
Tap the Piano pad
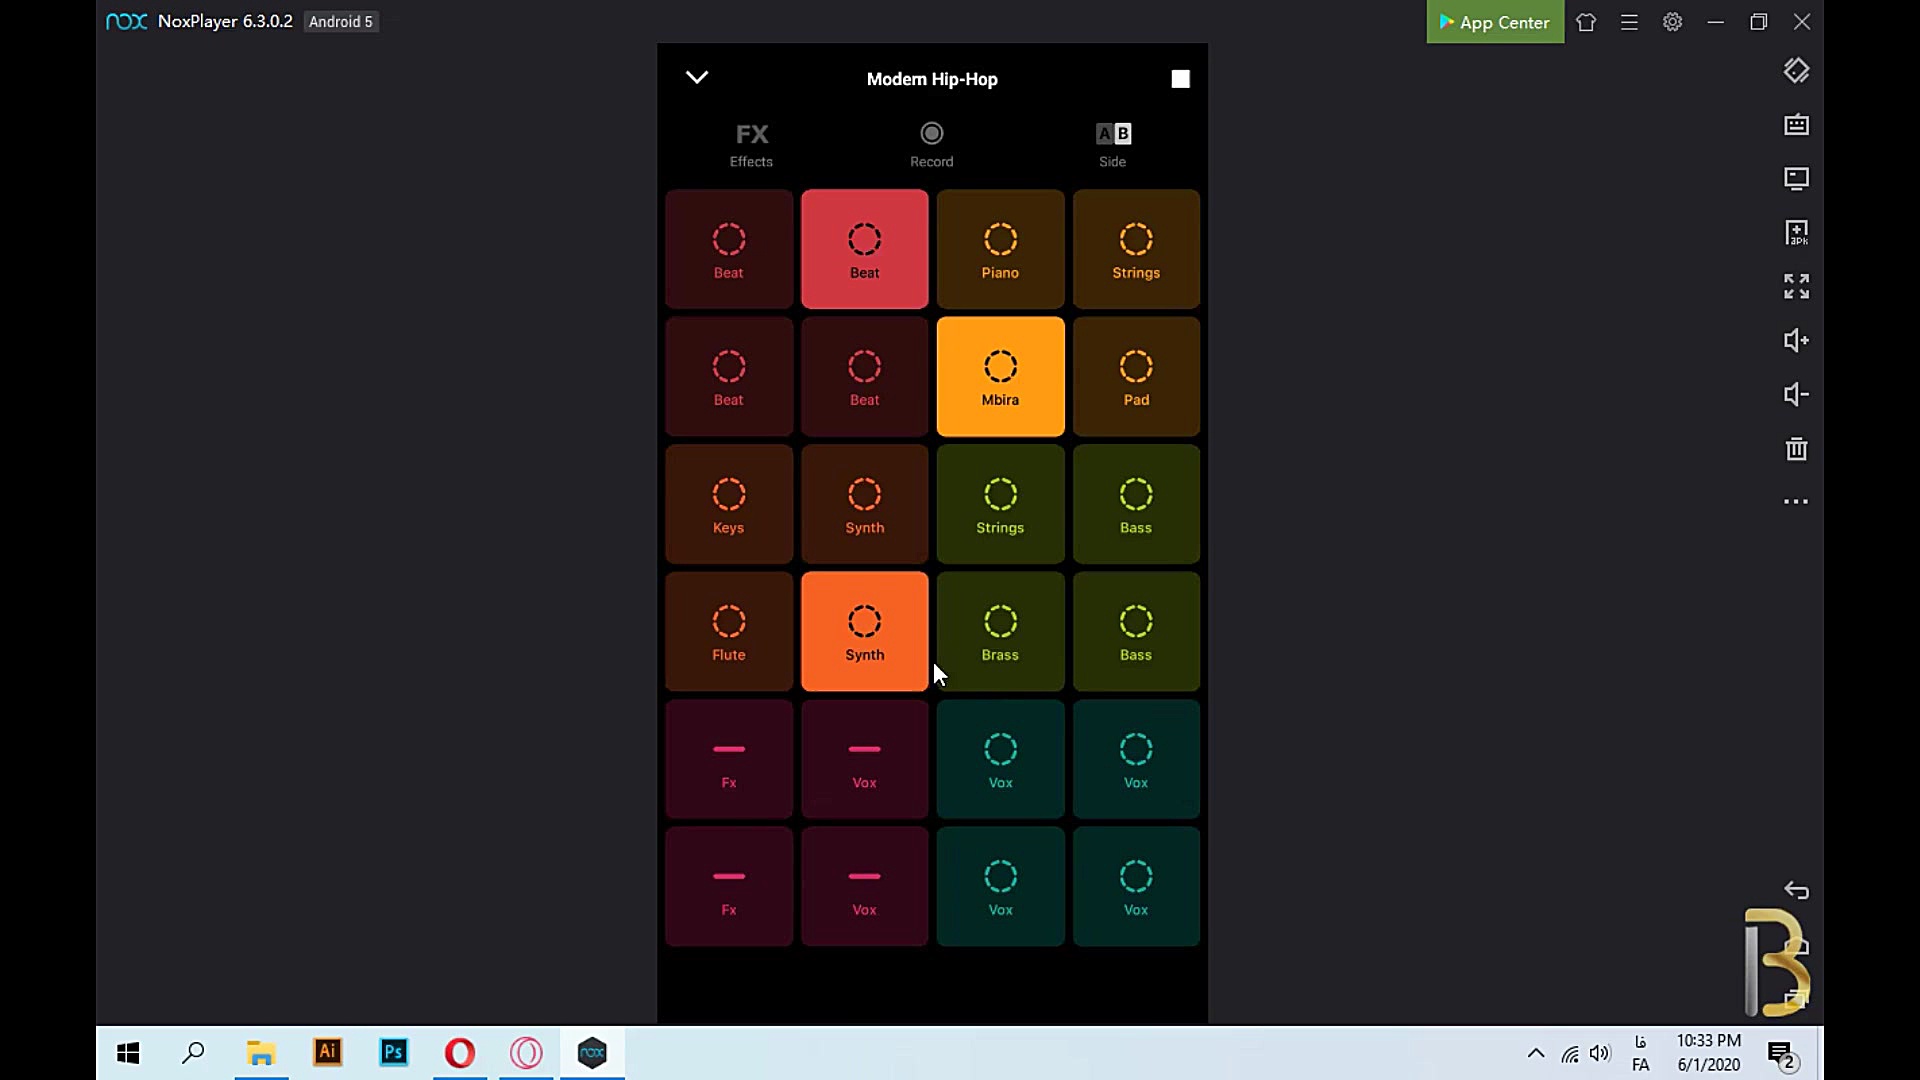[x=1000, y=249]
